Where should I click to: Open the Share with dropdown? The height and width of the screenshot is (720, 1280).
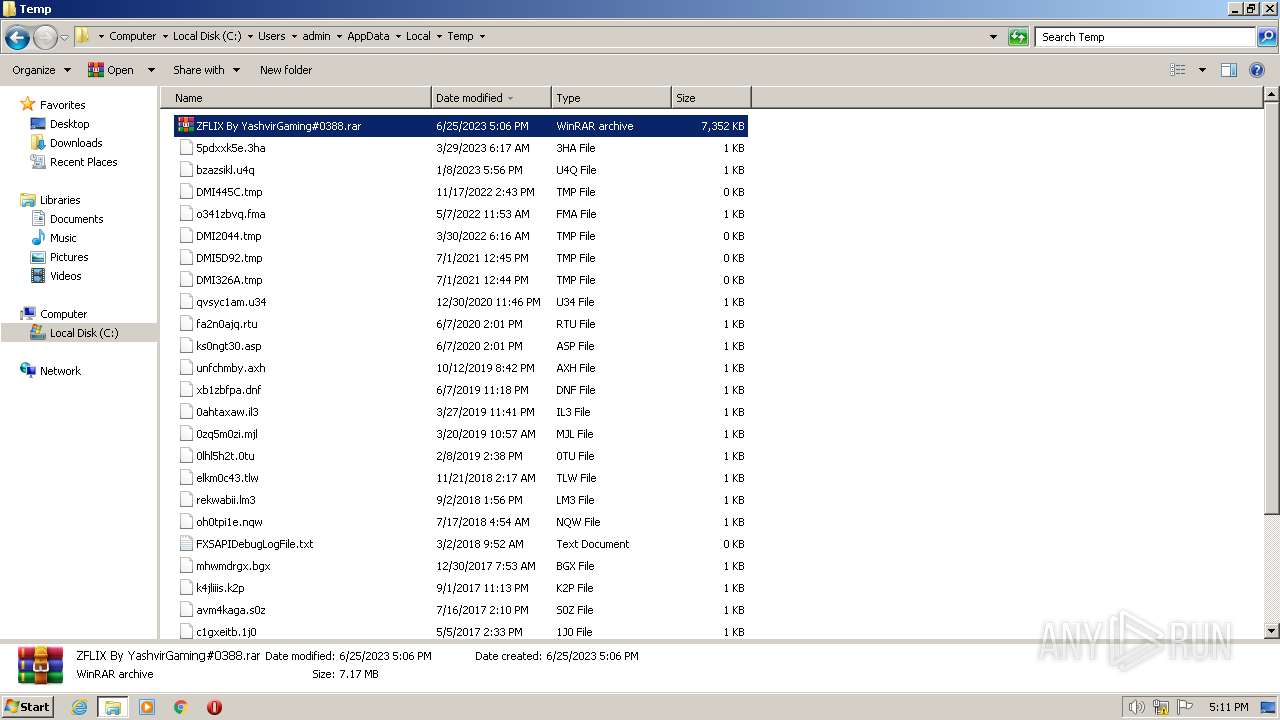207,70
